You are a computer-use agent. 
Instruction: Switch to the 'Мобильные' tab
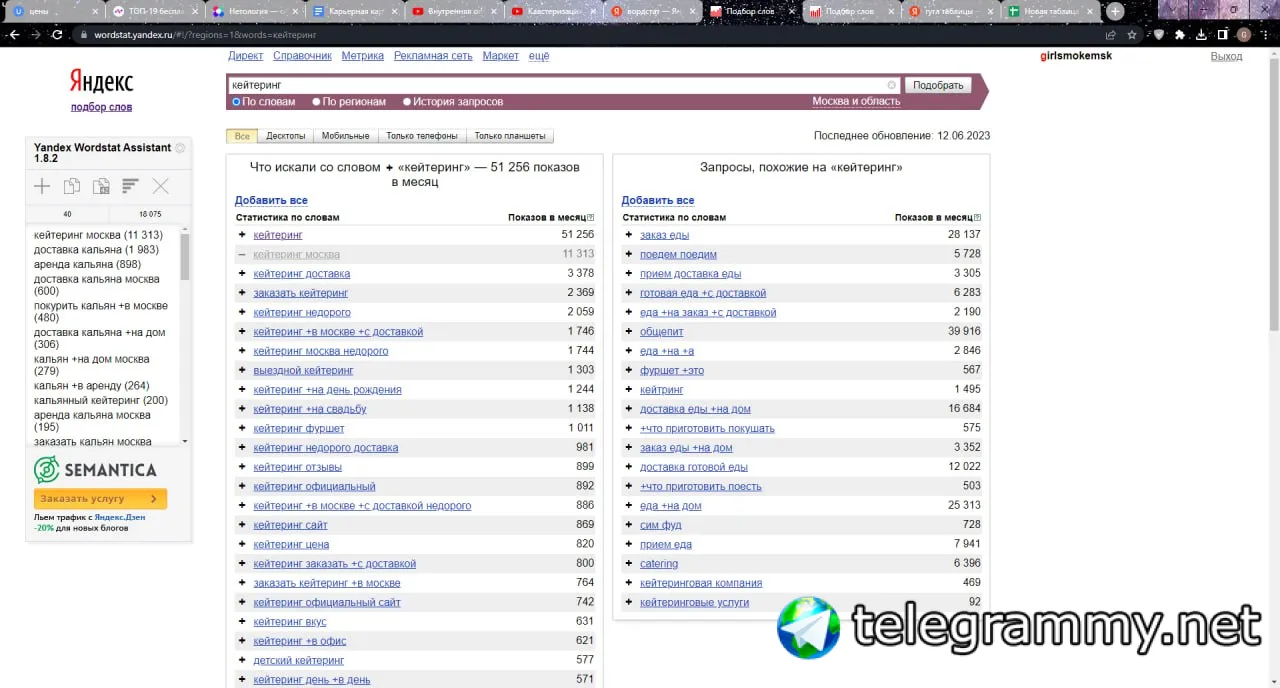[346, 136]
